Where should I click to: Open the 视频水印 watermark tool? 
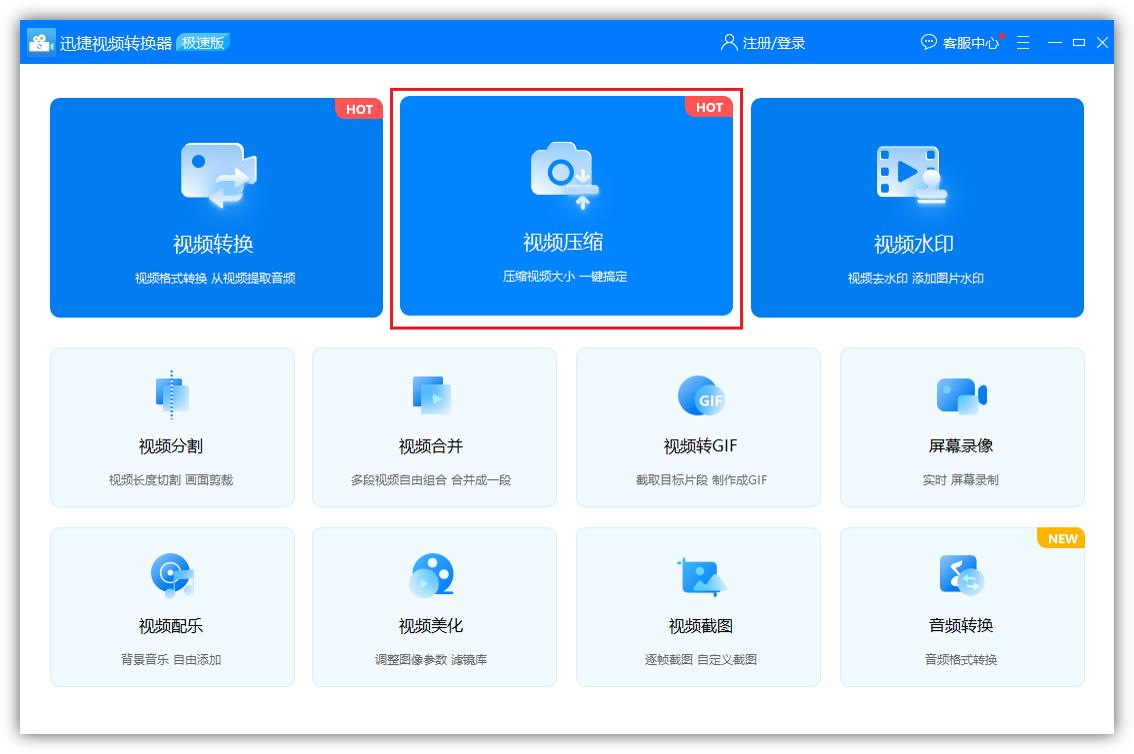click(918, 208)
